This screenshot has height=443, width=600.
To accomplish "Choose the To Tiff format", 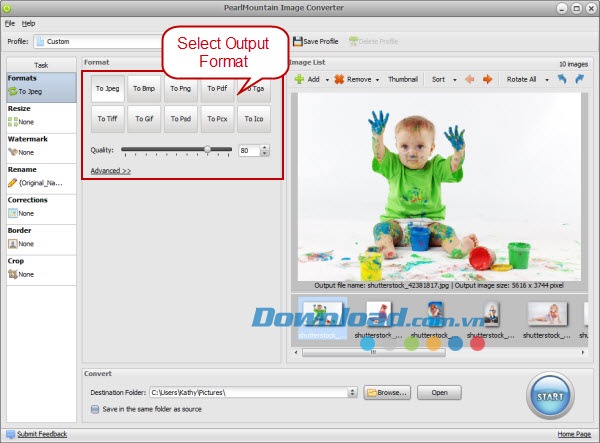I will (x=108, y=119).
